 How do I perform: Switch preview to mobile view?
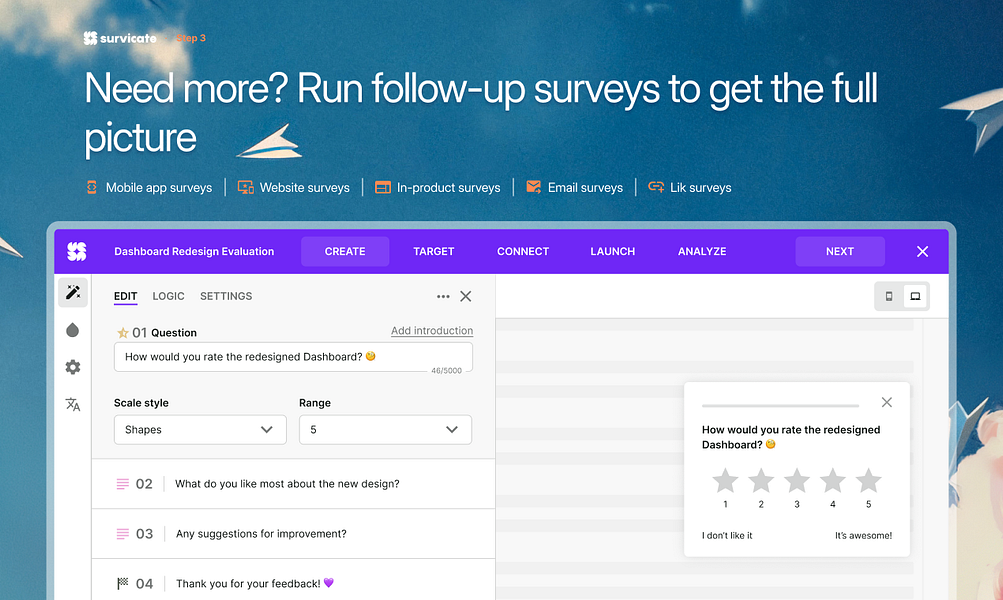pyautogui.click(x=888, y=296)
